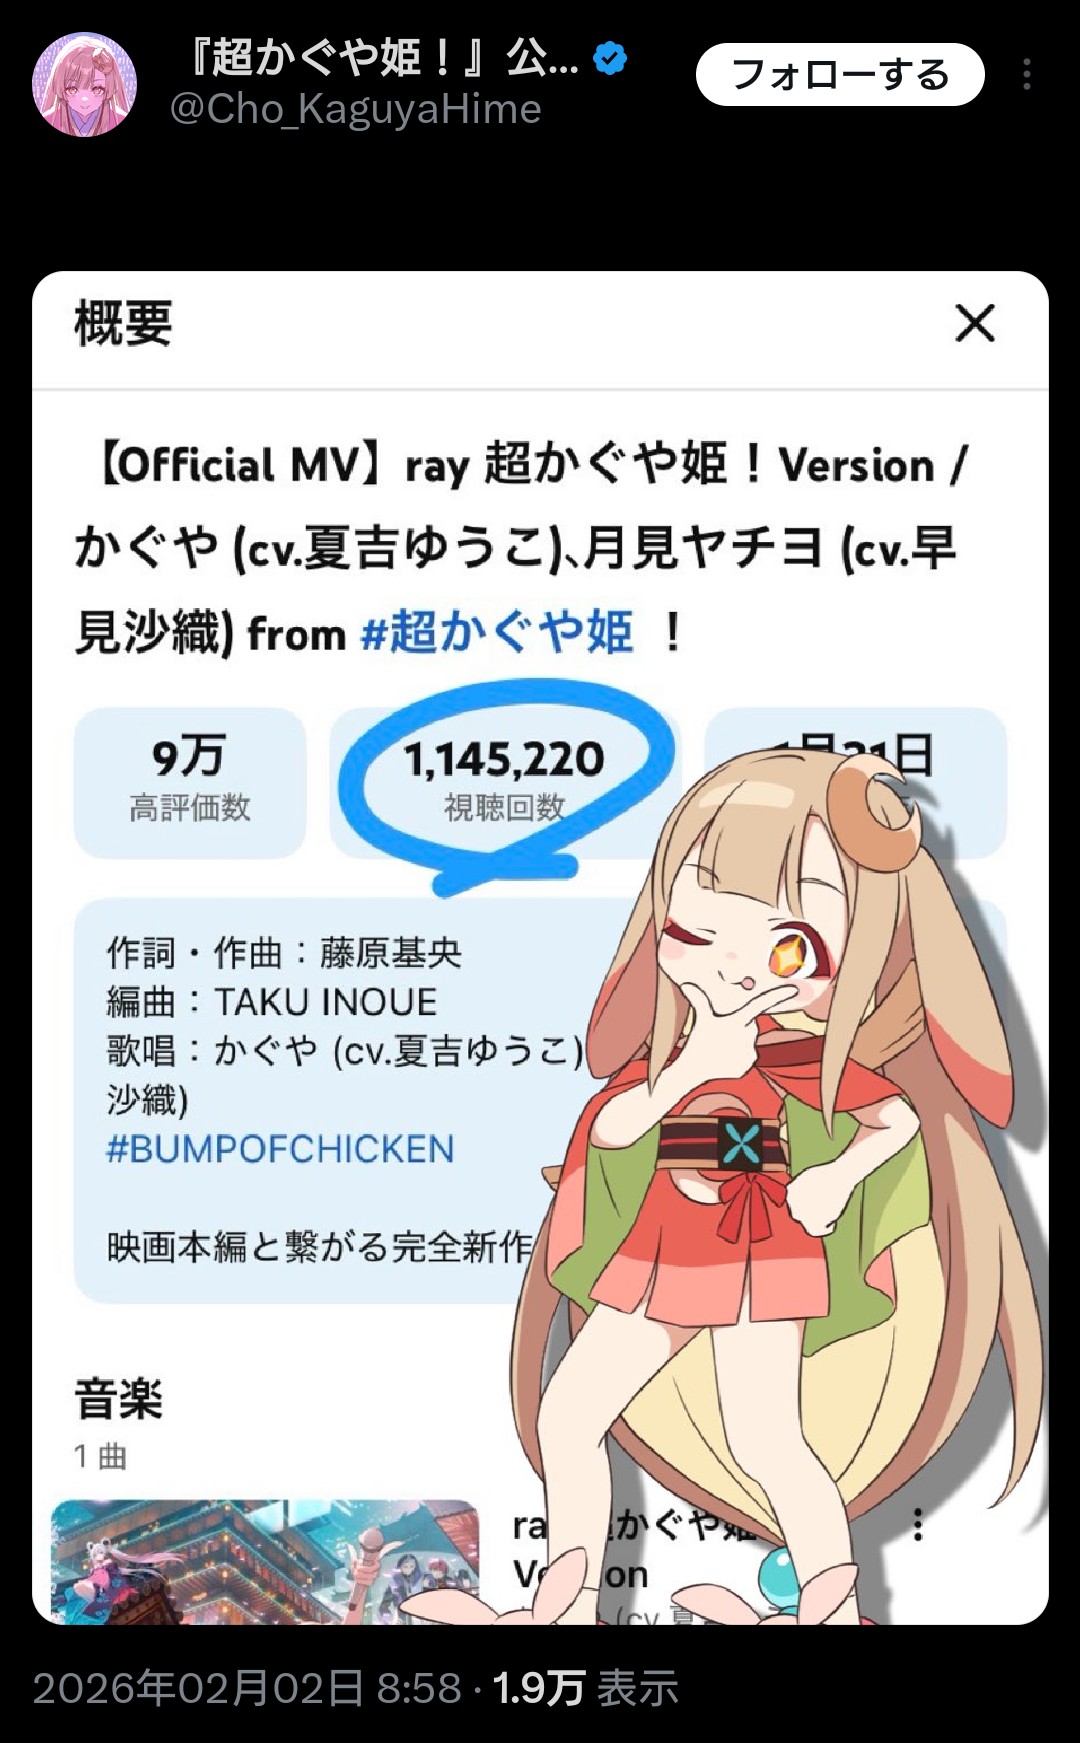
Task: Open the 超かぐや姫 profile avatar
Action: 85,84
